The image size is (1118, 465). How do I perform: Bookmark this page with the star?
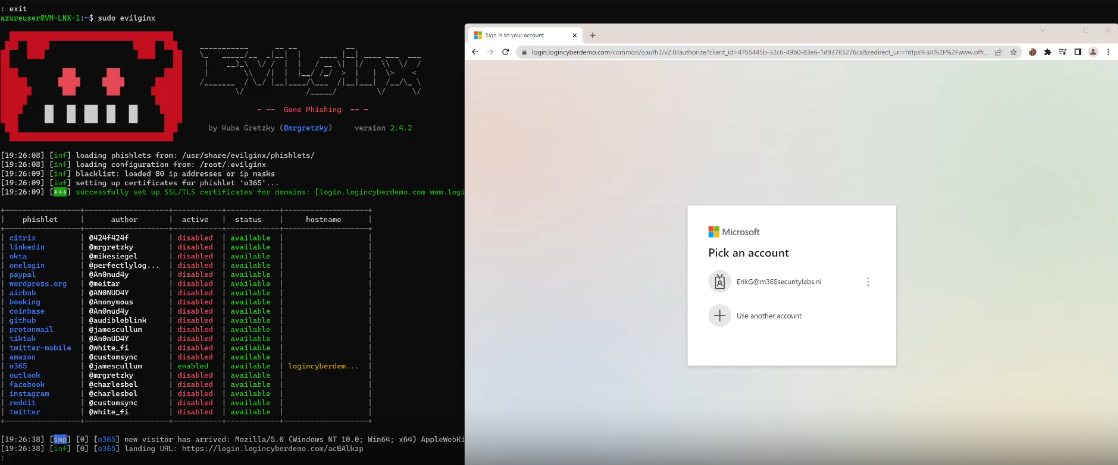click(1013, 52)
